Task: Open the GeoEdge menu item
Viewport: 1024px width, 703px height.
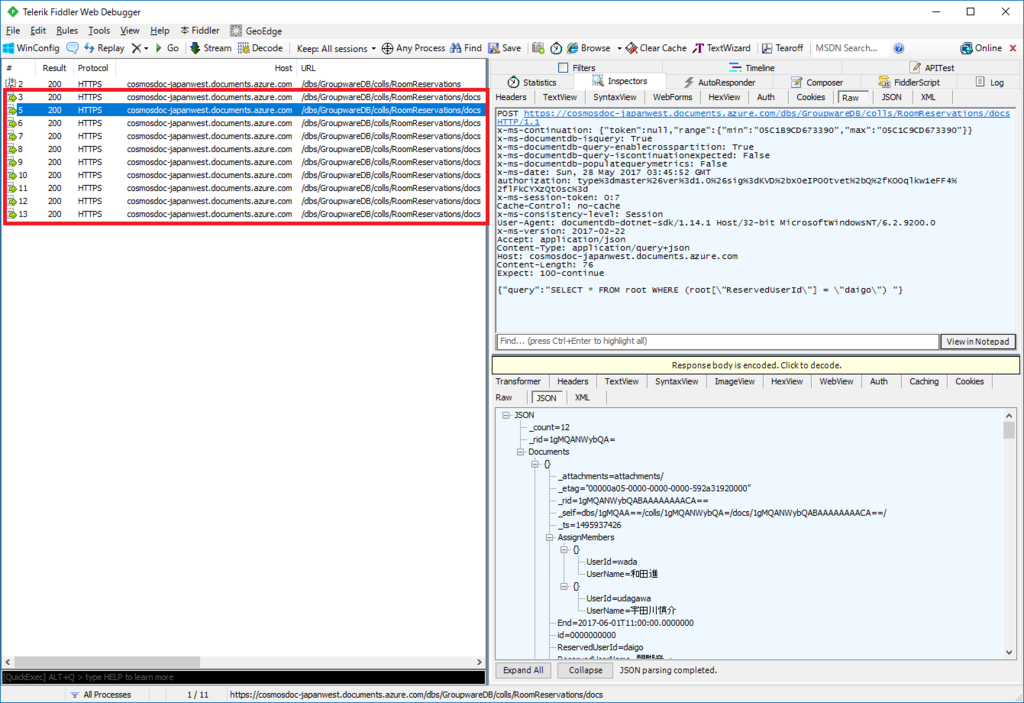Action: point(256,31)
